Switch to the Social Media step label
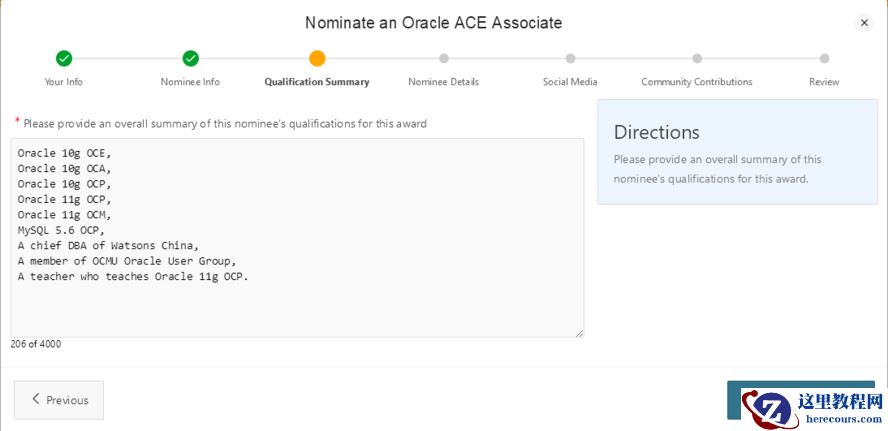This screenshot has height=431, width=888. point(570,82)
